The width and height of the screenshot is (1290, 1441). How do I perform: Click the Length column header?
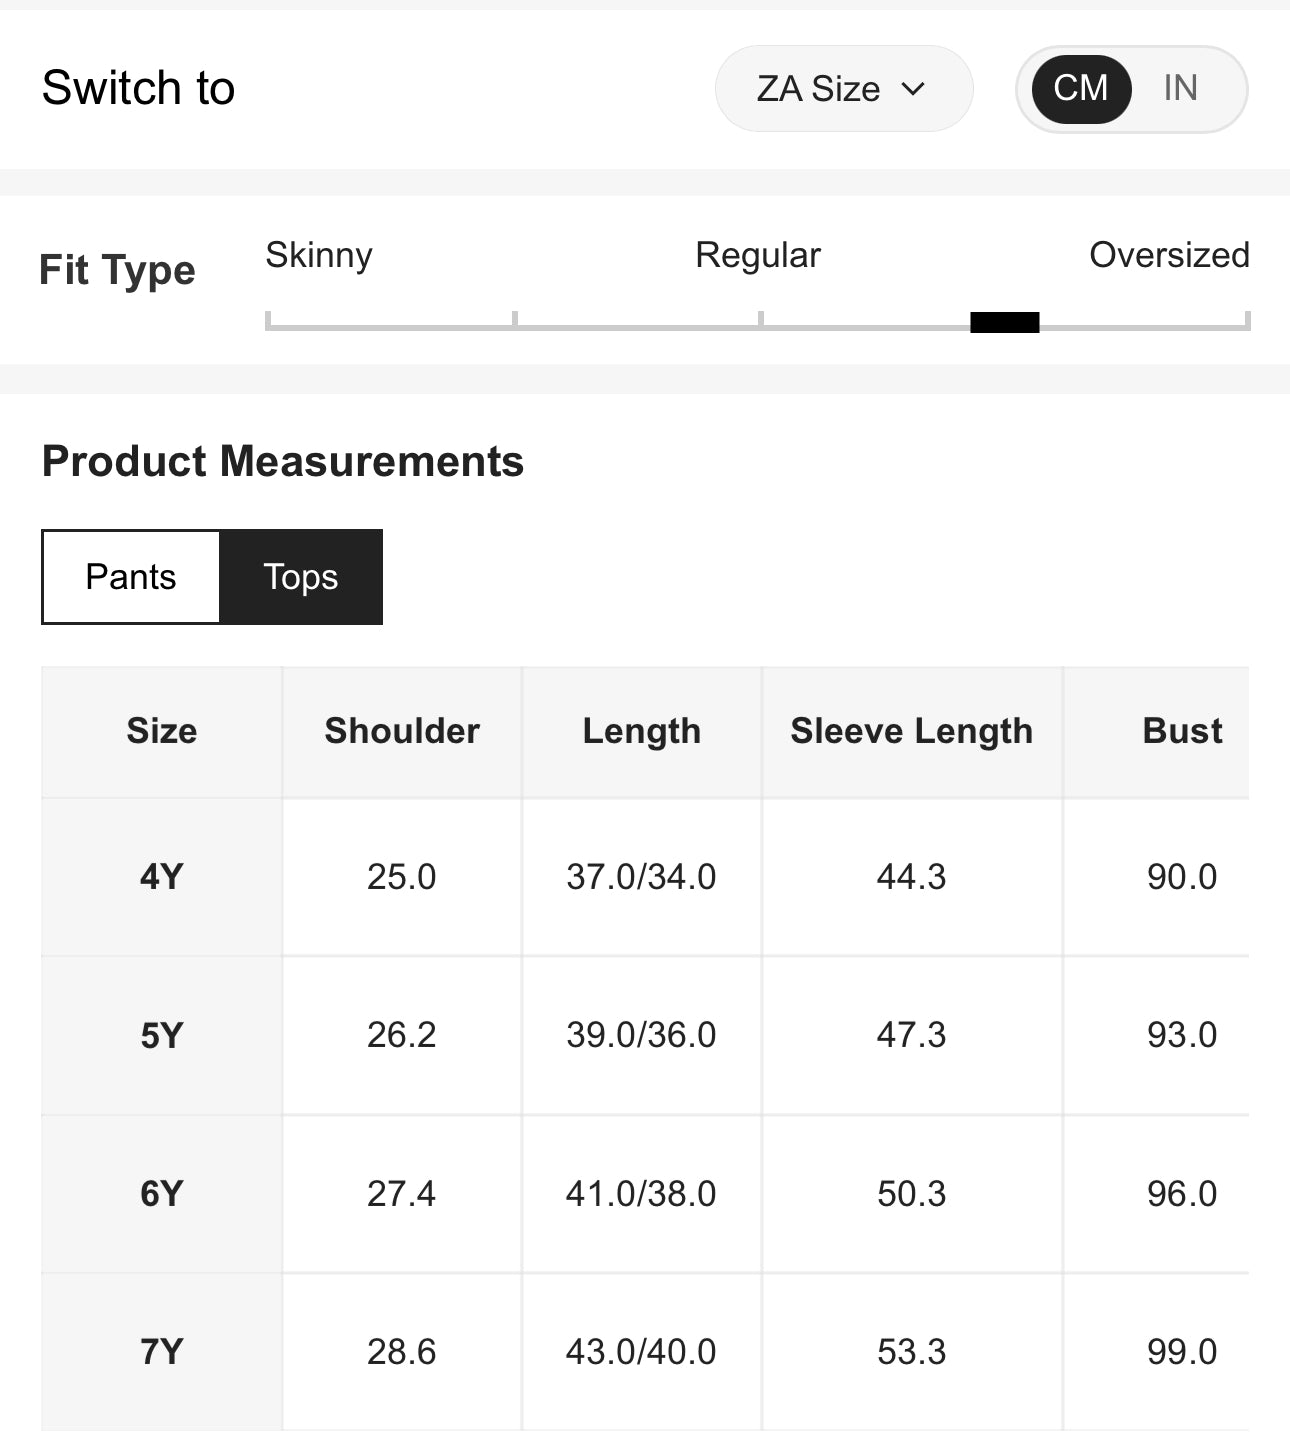[642, 731]
